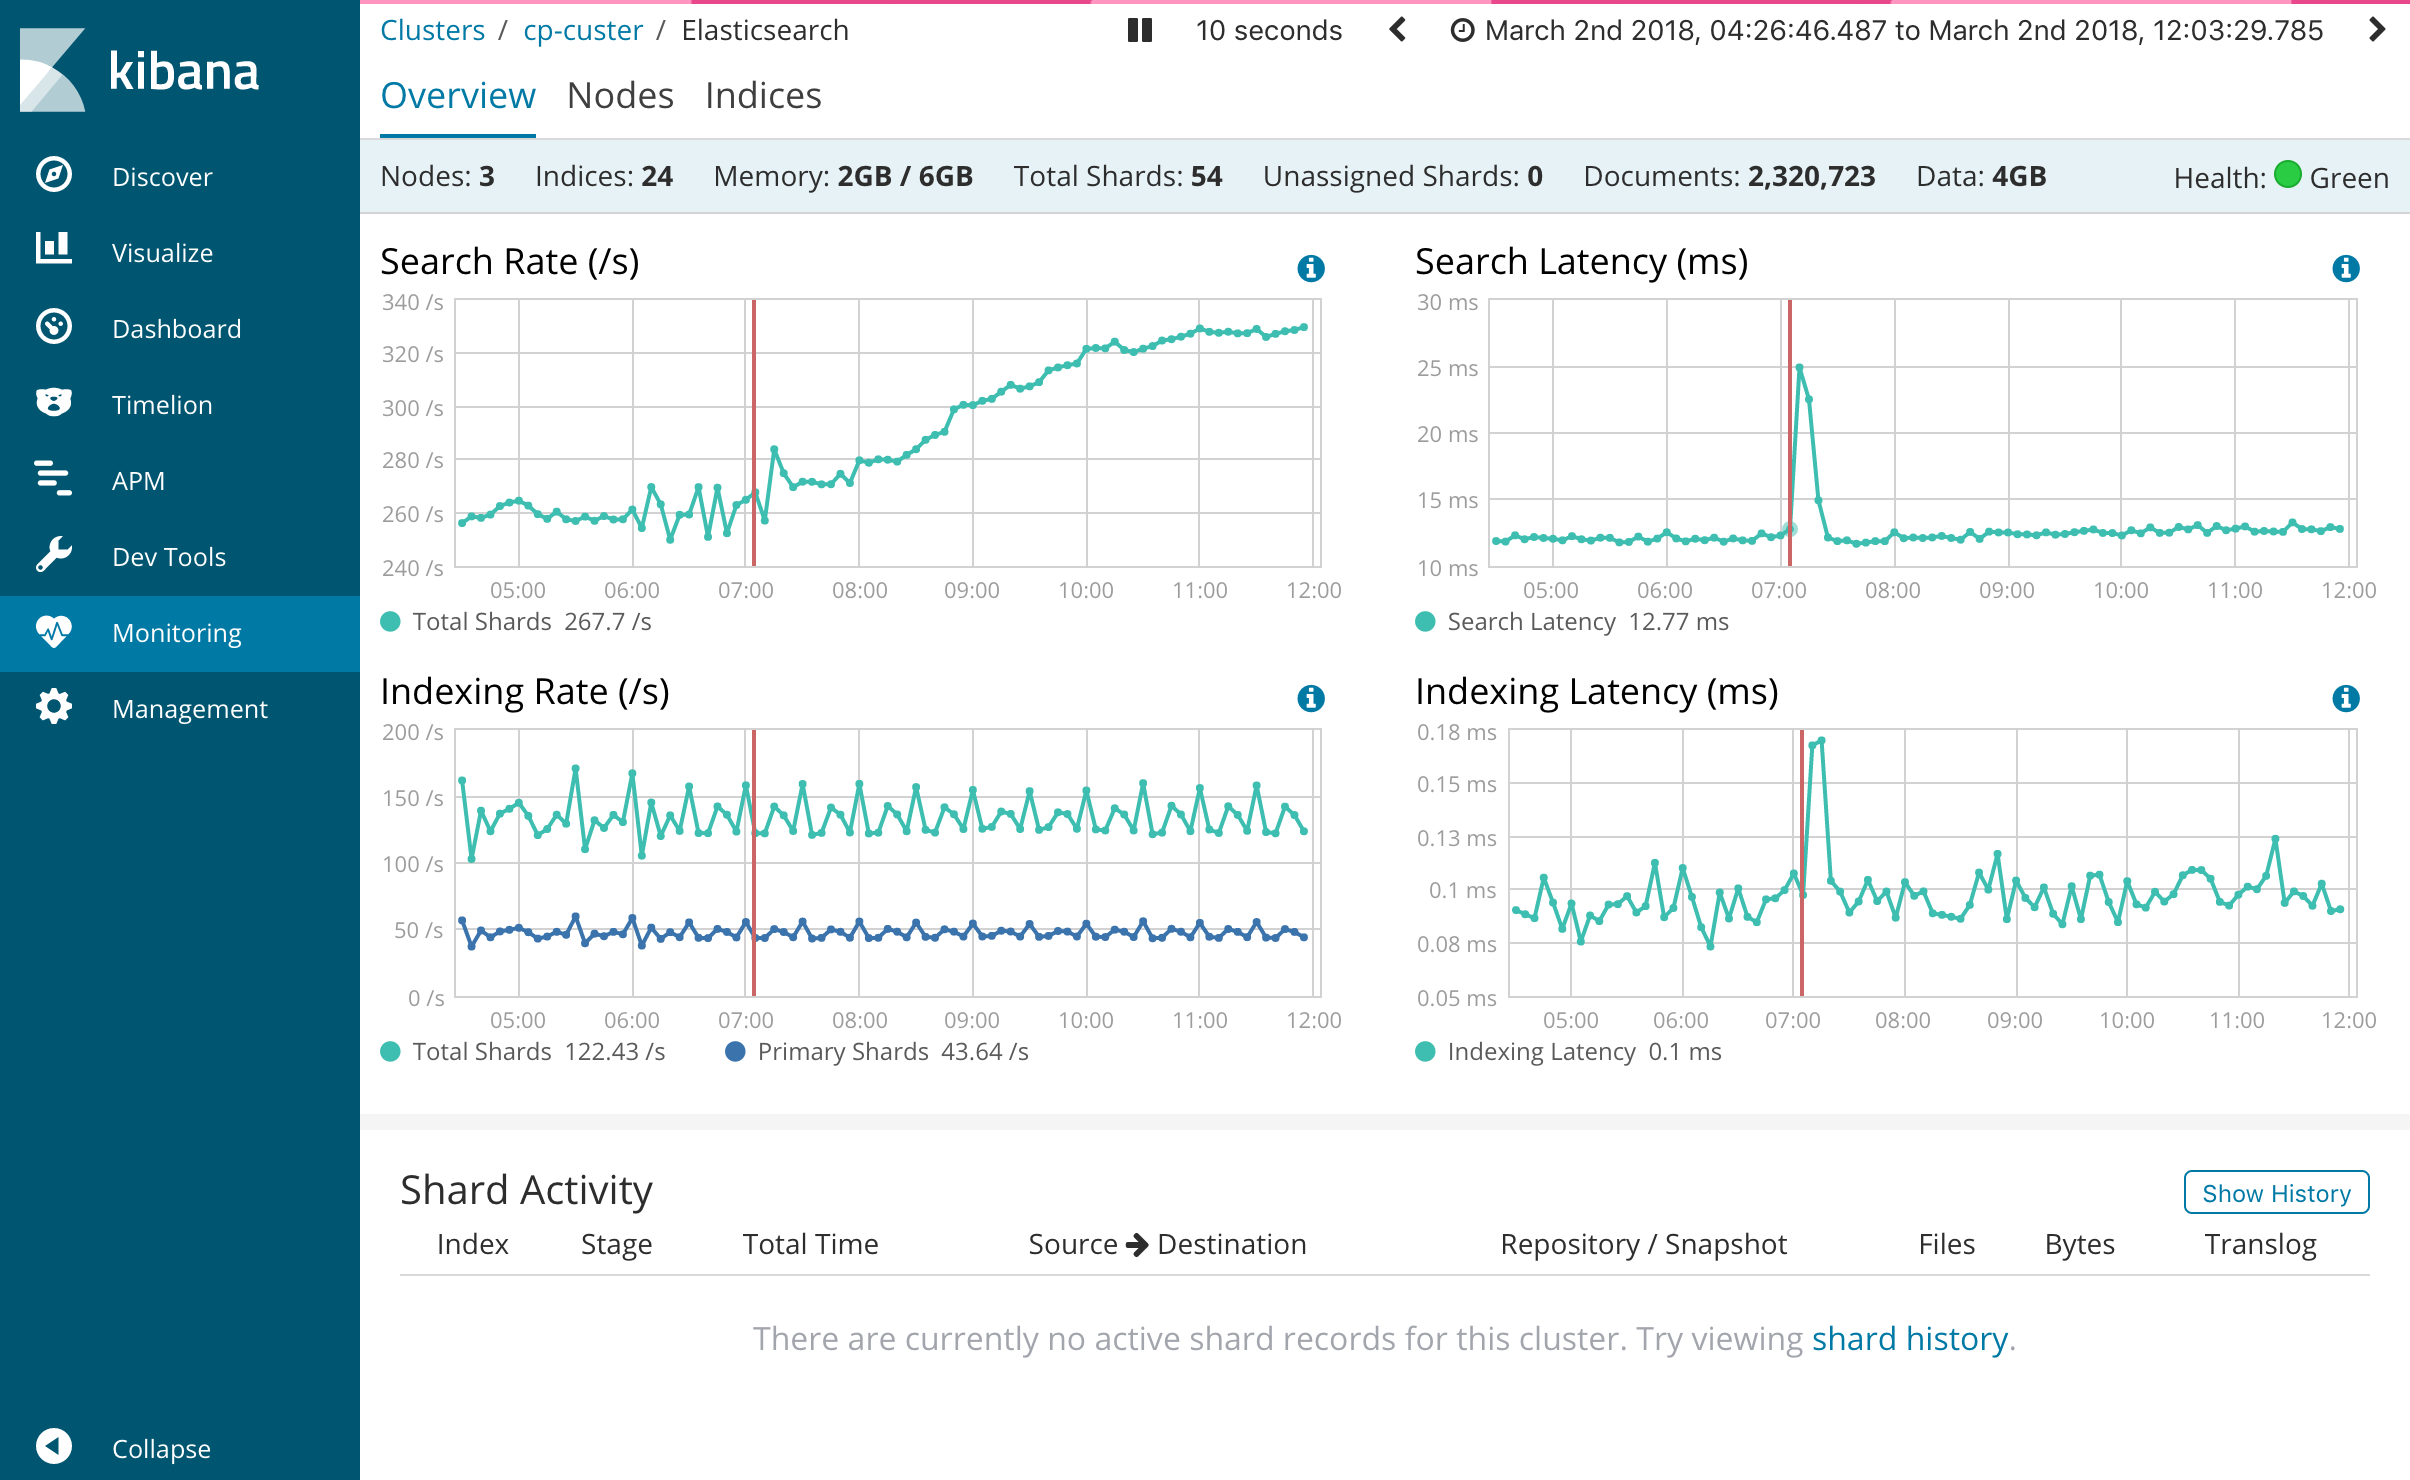This screenshot has height=1480, width=2410.
Task: Step time range backward with left chevron
Action: (1398, 30)
